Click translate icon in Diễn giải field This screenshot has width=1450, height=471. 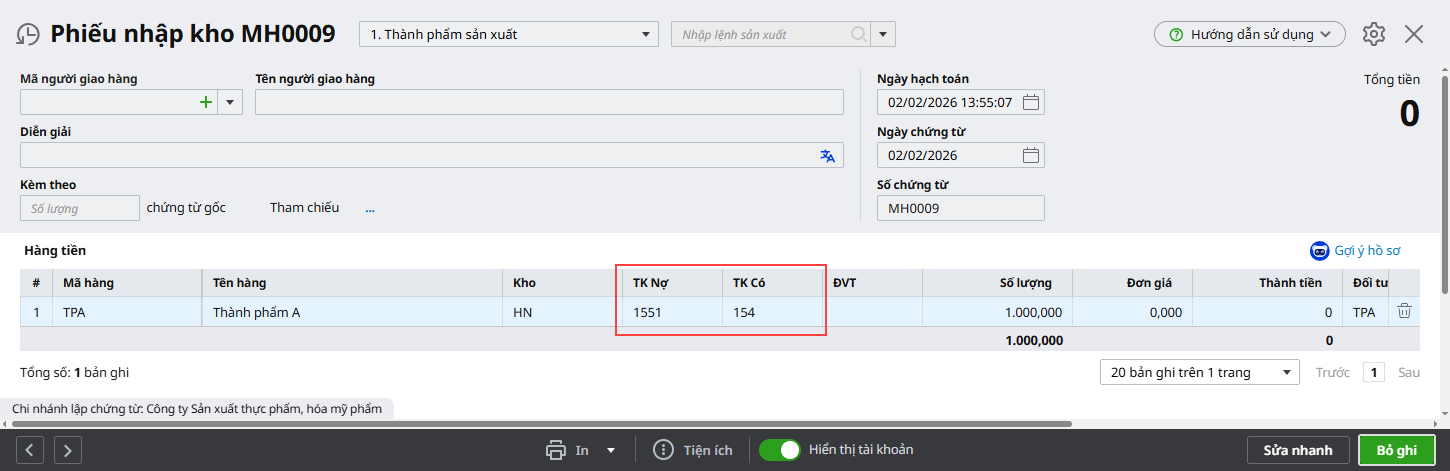[827, 155]
